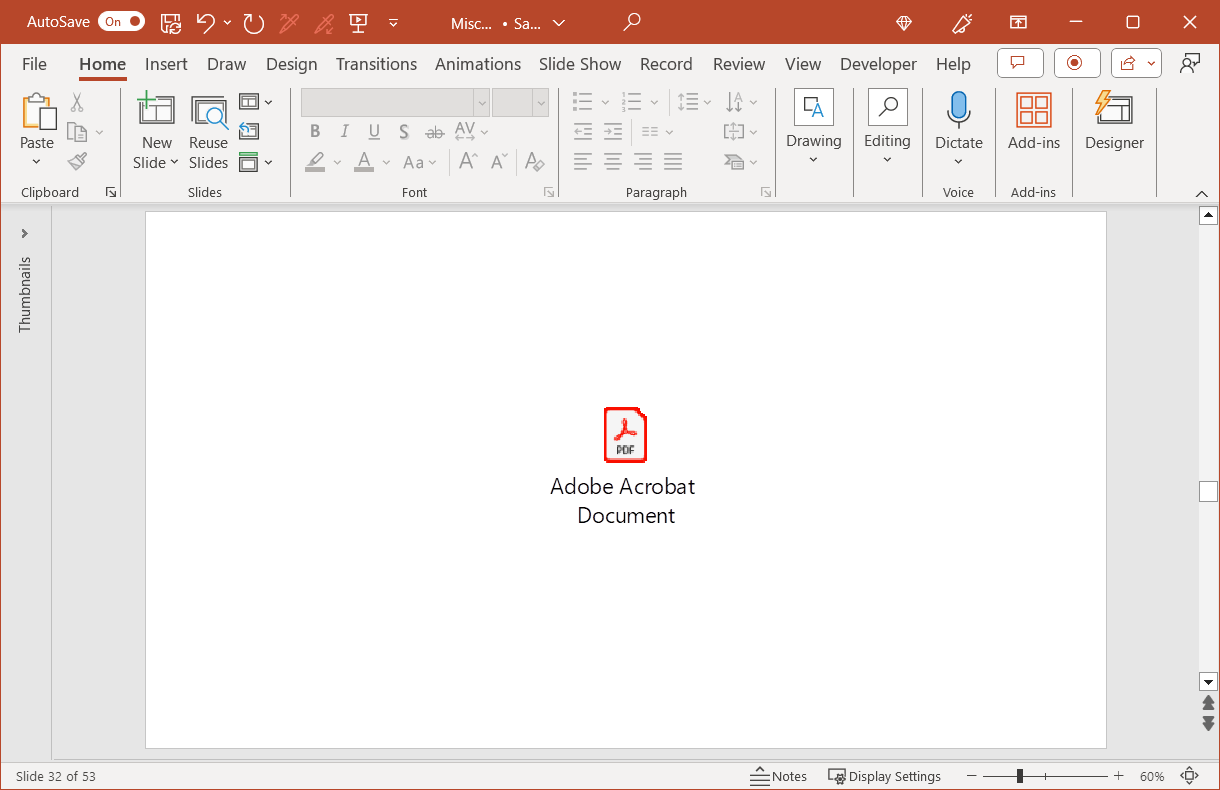Screen dimensions: 1220x790
Task: Toggle the Notes pane
Action: [x=778, y=776]
